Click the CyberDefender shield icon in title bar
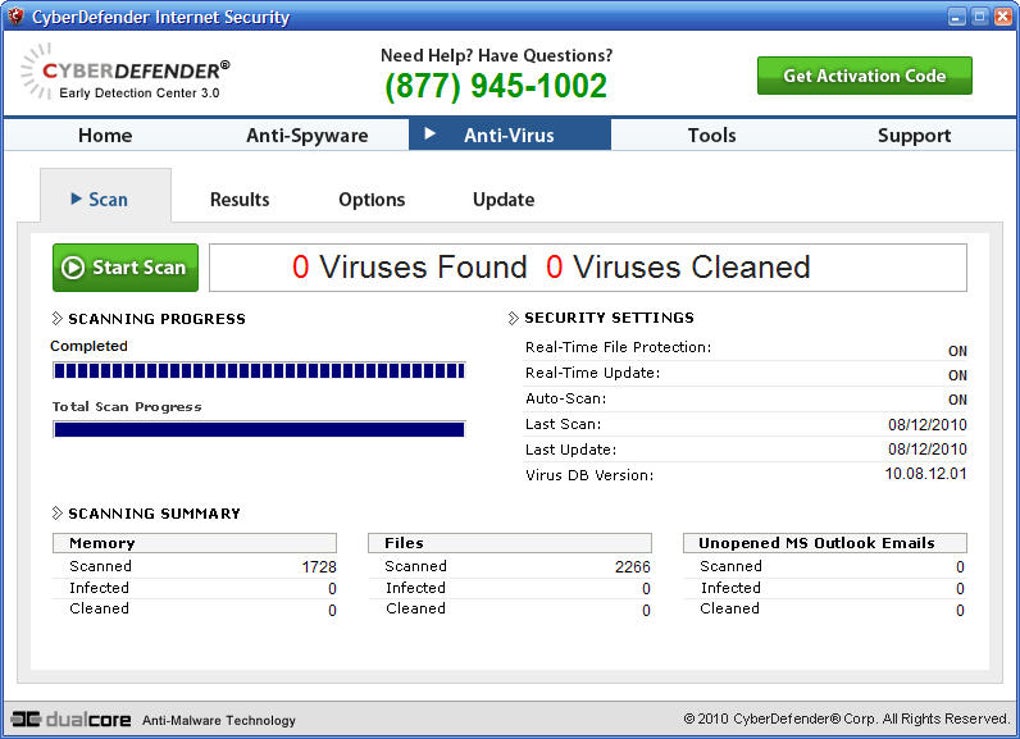 [x=15, y=17]
